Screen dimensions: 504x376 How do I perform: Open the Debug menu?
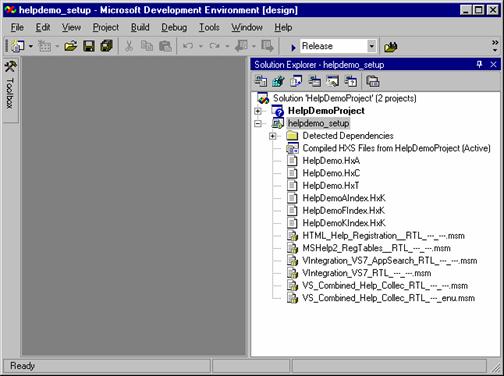click(x=174, y=27)
